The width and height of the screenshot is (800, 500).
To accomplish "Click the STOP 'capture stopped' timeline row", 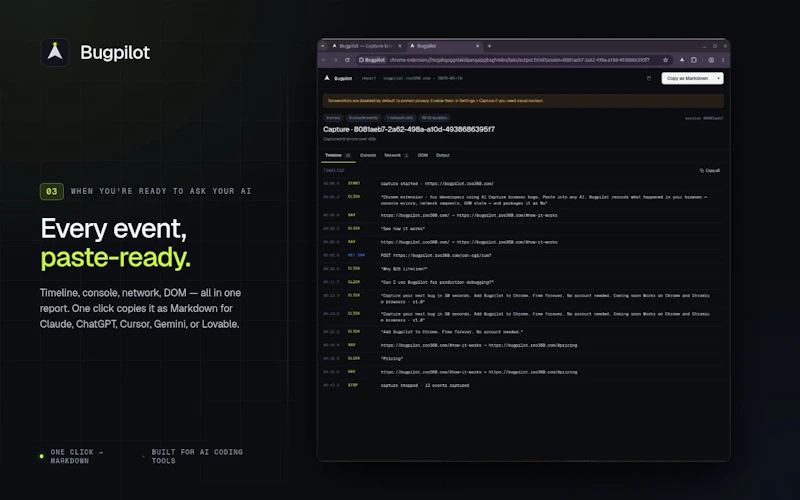I will [x=523, y=385].
